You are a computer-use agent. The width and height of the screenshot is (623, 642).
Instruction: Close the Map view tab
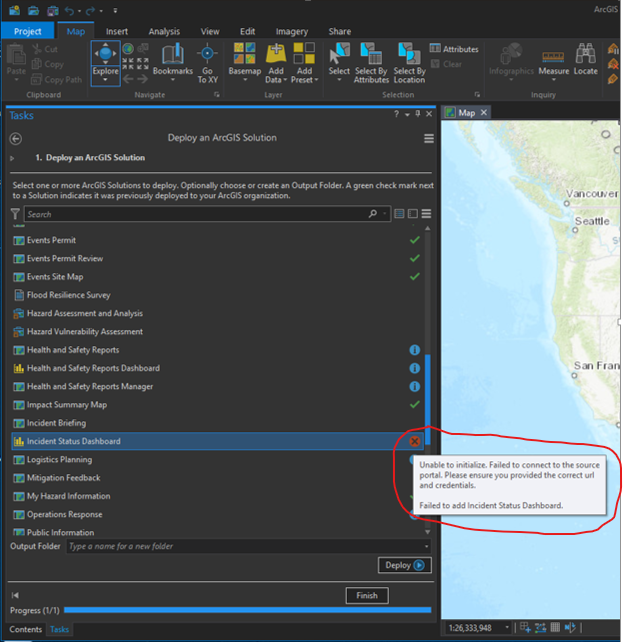point(483,112)
